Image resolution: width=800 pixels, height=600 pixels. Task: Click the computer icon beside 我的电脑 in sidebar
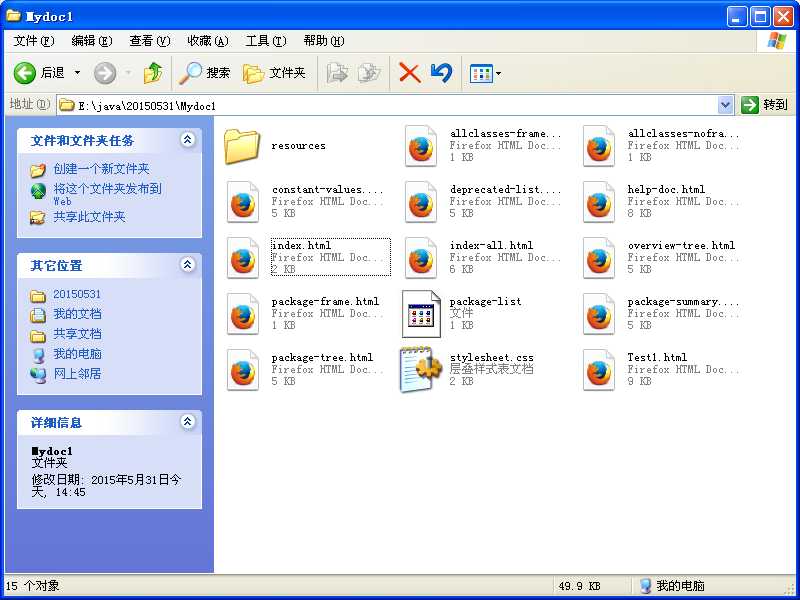(38, 354)
